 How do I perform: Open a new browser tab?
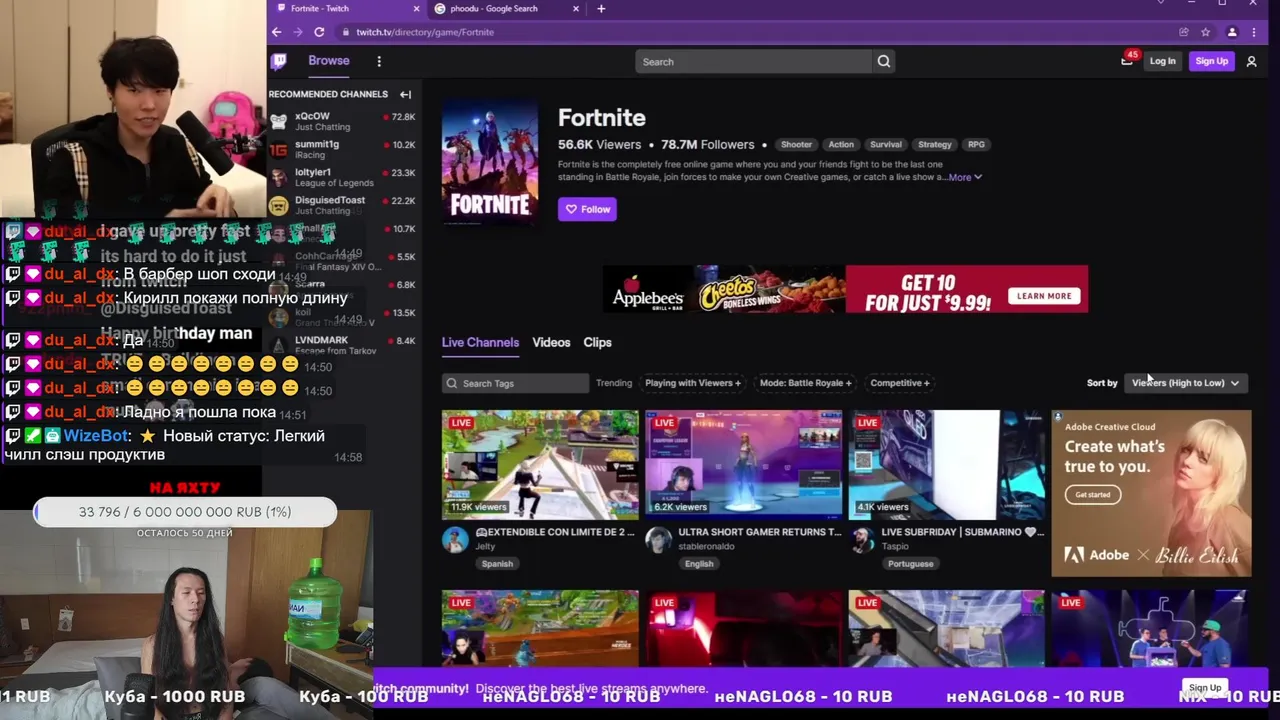tap(601, 9)
